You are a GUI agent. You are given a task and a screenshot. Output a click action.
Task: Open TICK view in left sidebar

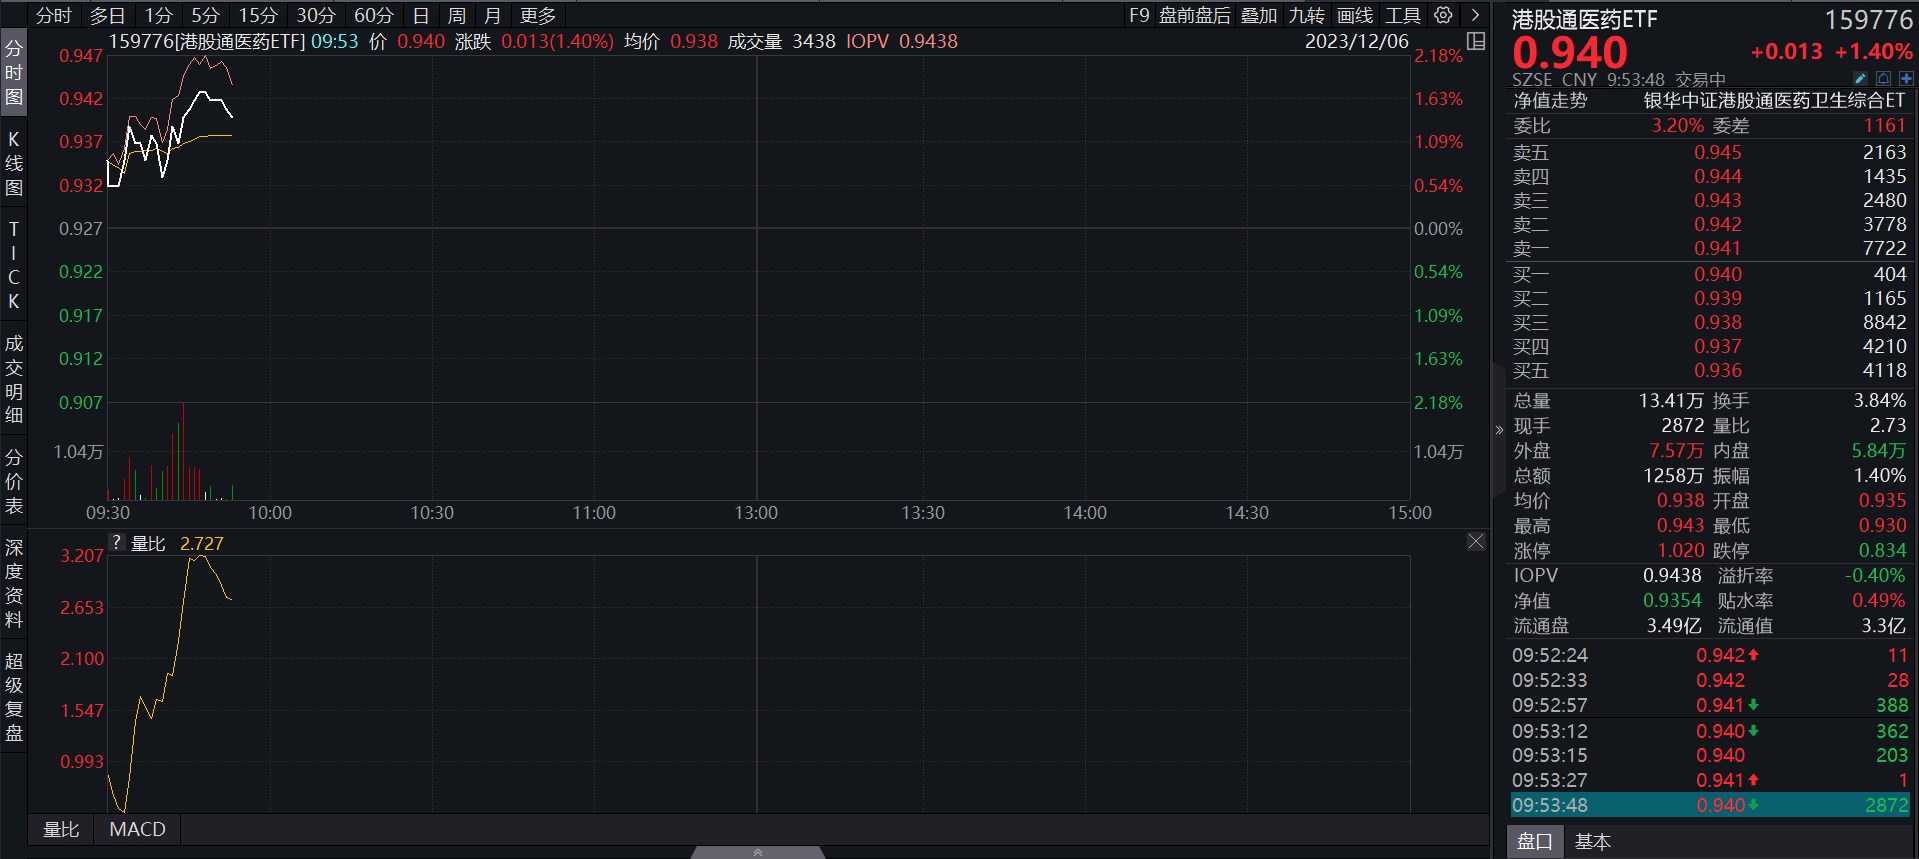pyautogui.click(x=14, y=265)
